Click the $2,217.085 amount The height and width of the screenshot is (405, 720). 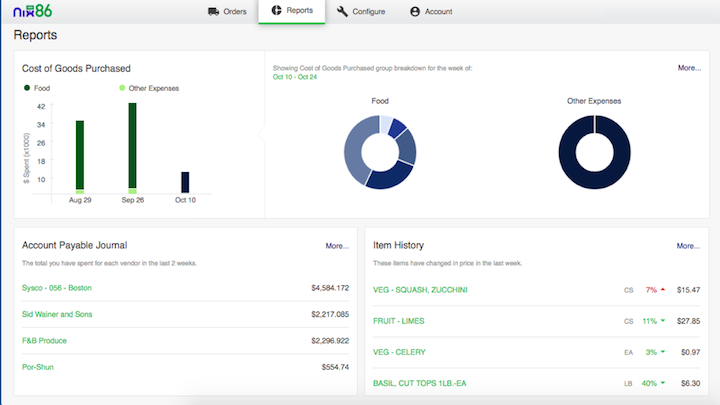330,315
